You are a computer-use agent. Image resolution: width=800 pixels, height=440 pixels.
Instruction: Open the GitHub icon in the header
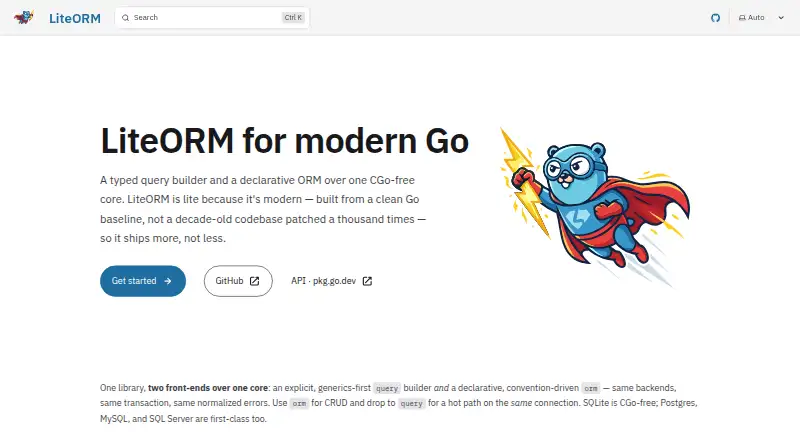715,18
